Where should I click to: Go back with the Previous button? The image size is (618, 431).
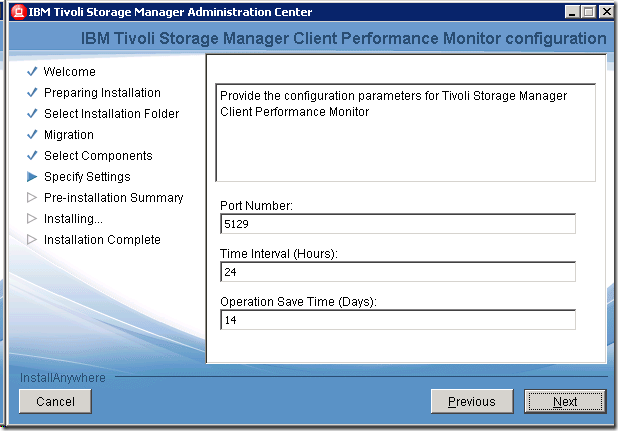click(x=471, y=402)
